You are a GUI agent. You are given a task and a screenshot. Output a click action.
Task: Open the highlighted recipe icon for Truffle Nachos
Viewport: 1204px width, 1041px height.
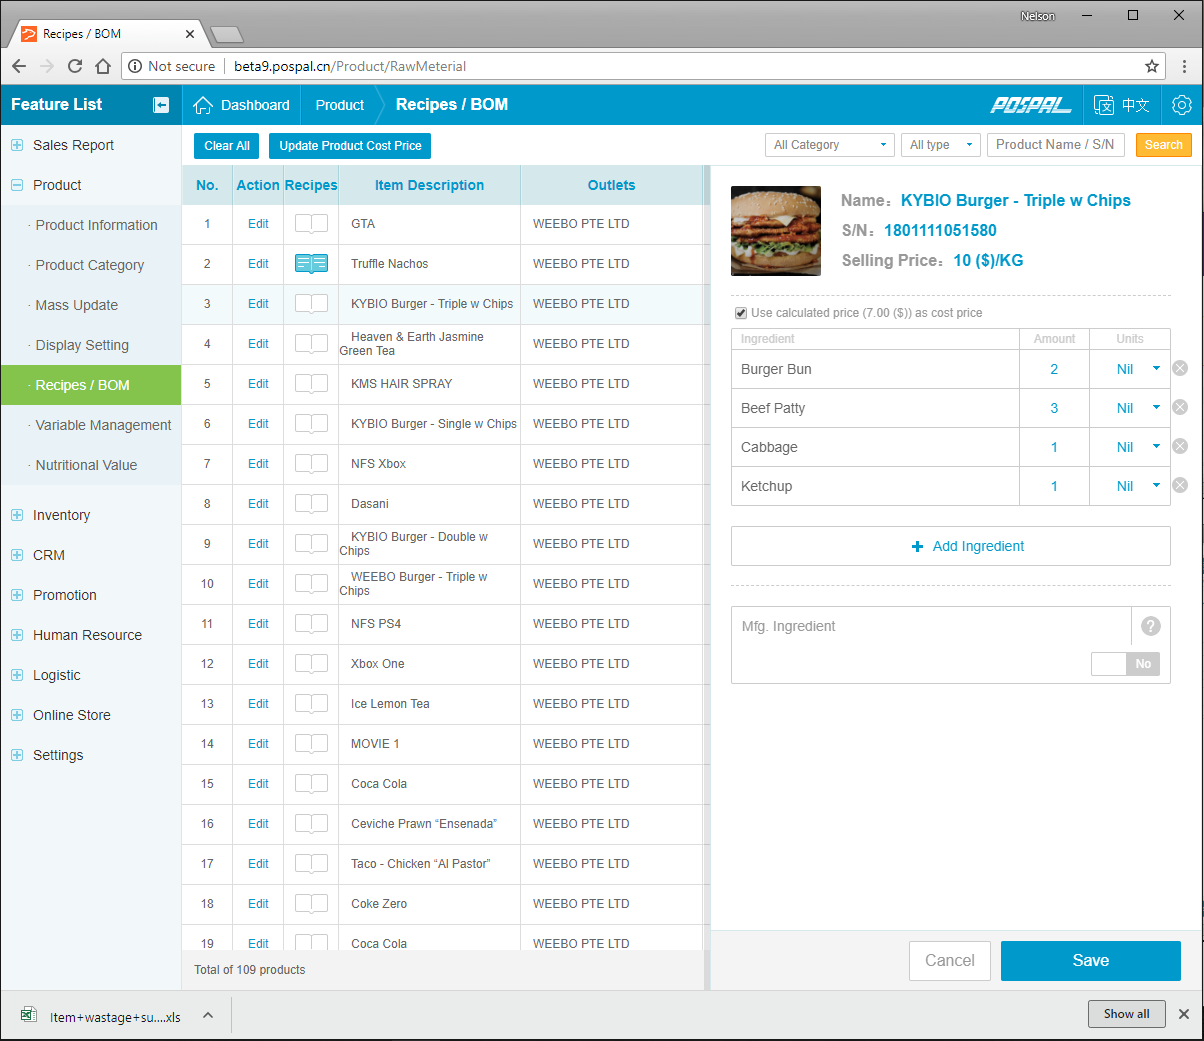(x=311, y=264)
